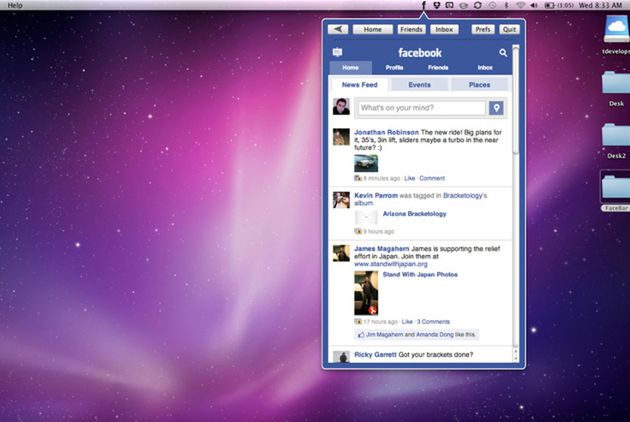
Task: Like Jonathan Robinson's post
Action: (x=409, y=178)
